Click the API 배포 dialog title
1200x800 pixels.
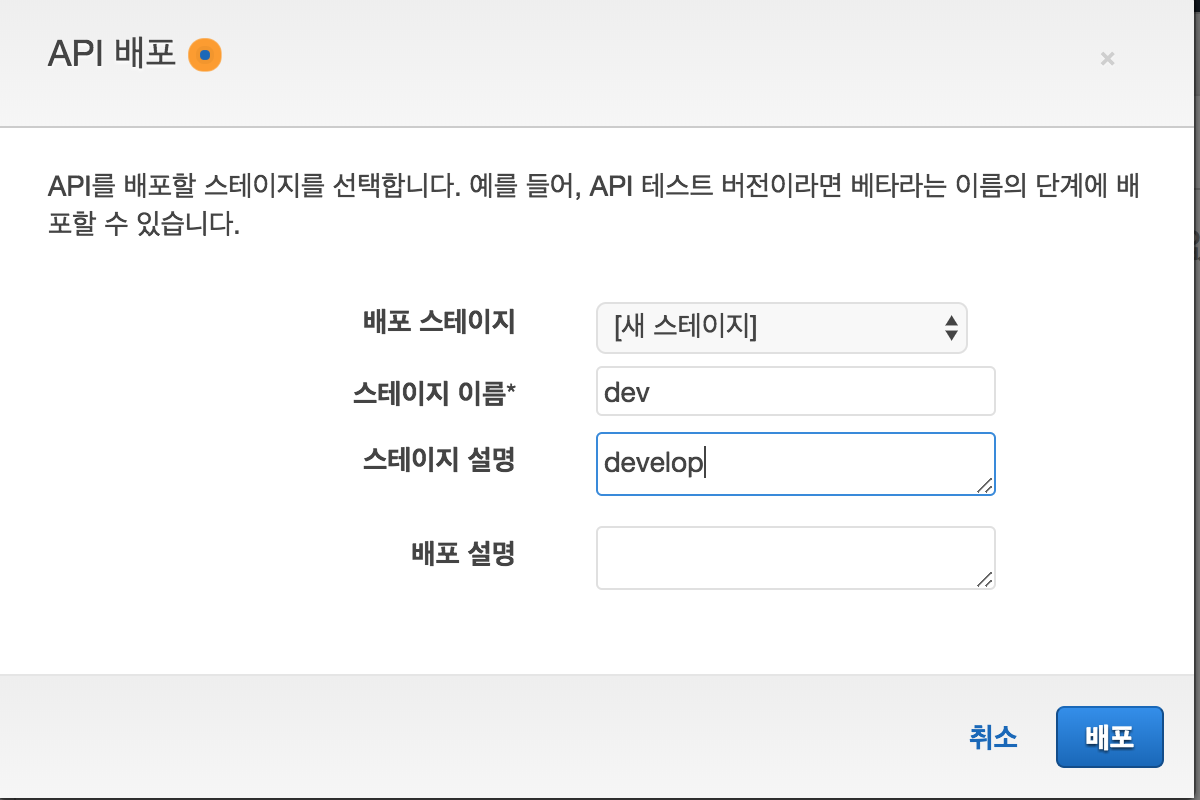click(112, 54)
